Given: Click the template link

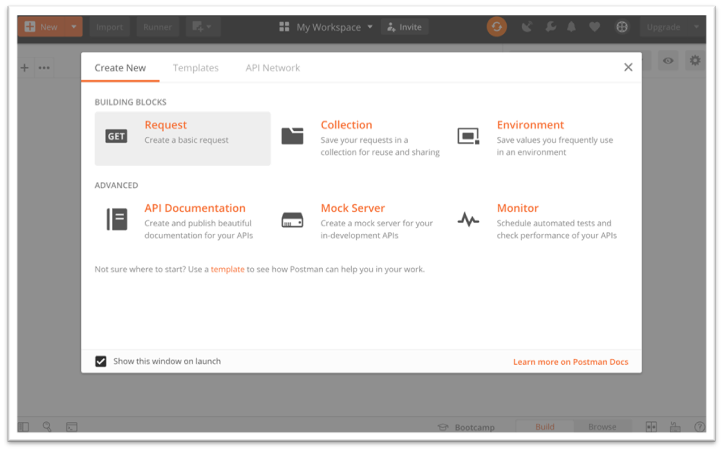Looking at the screenshot, I should coord(227,269).
